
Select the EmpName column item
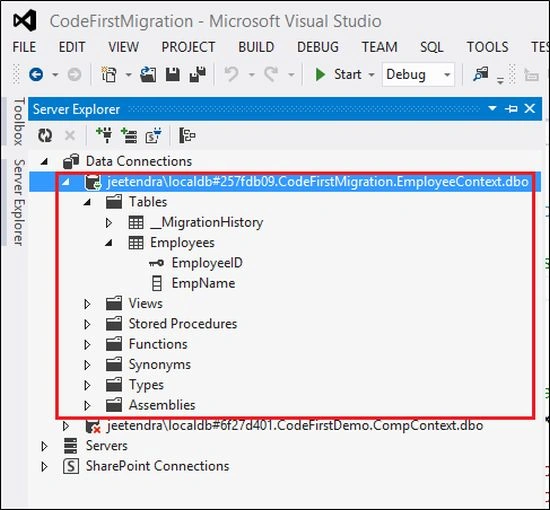203,283
